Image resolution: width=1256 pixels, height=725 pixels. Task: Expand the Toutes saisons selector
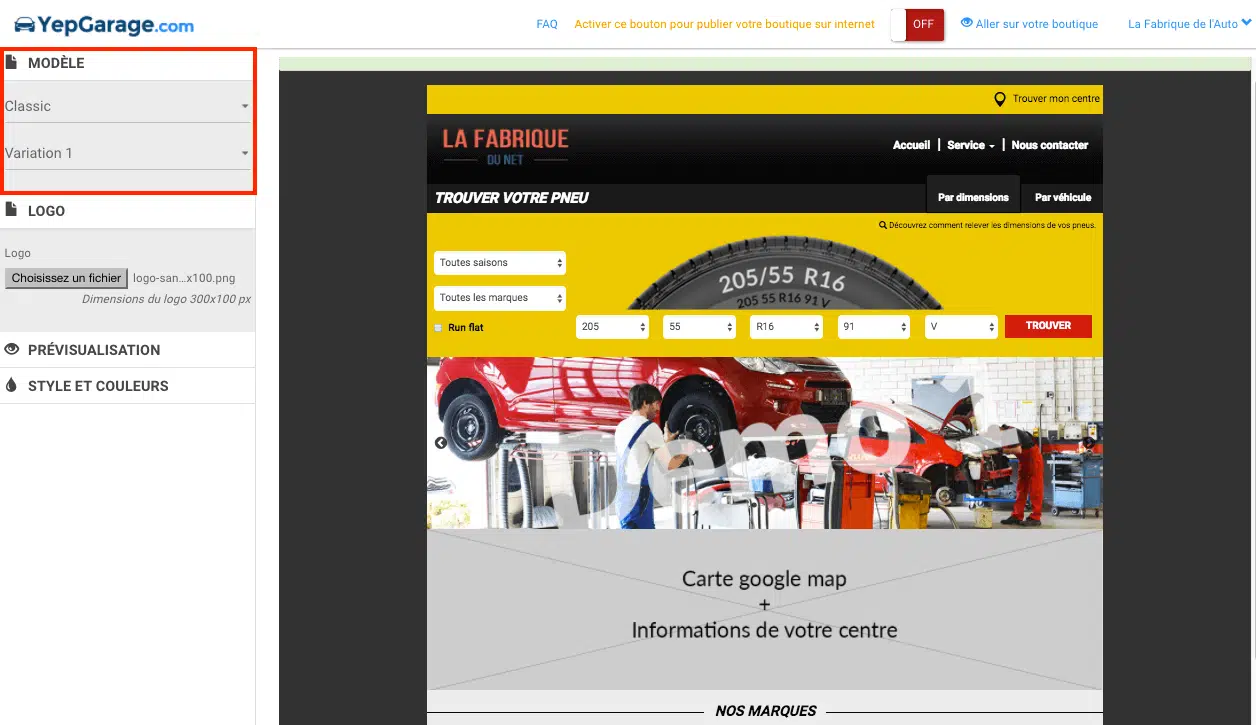tap(500, 263)
